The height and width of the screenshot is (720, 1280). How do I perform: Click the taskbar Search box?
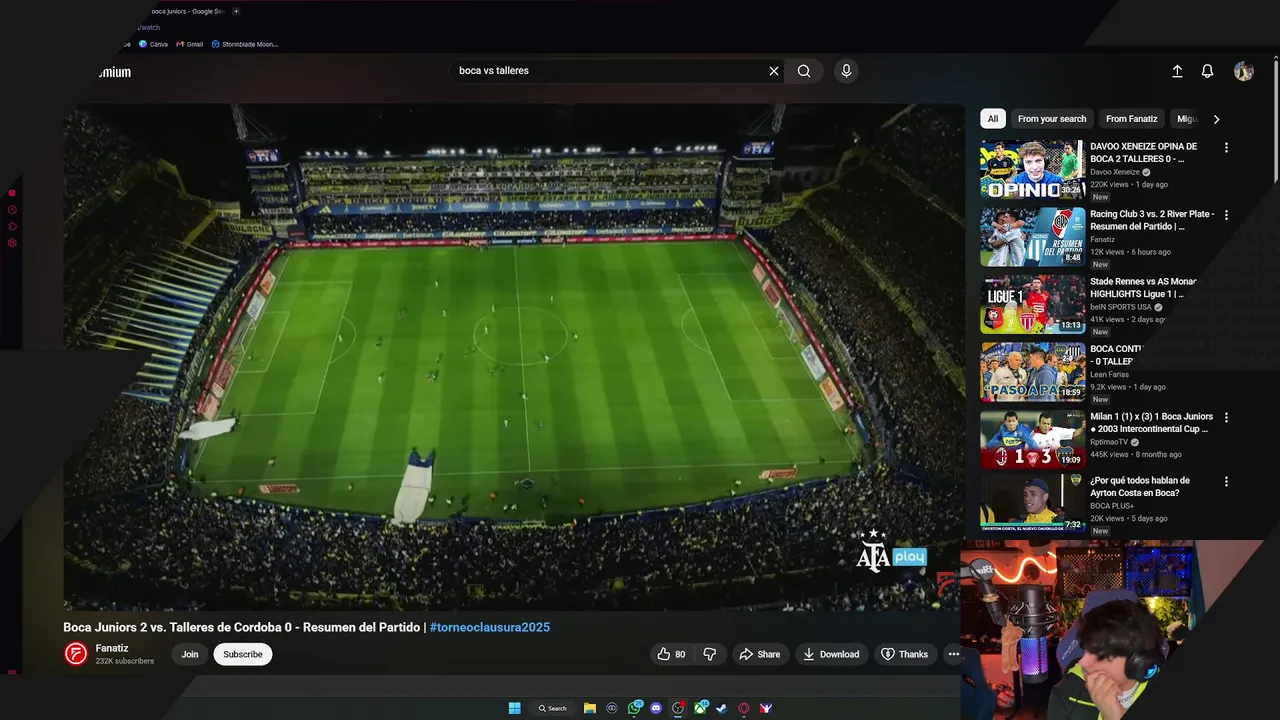[552, 708]
